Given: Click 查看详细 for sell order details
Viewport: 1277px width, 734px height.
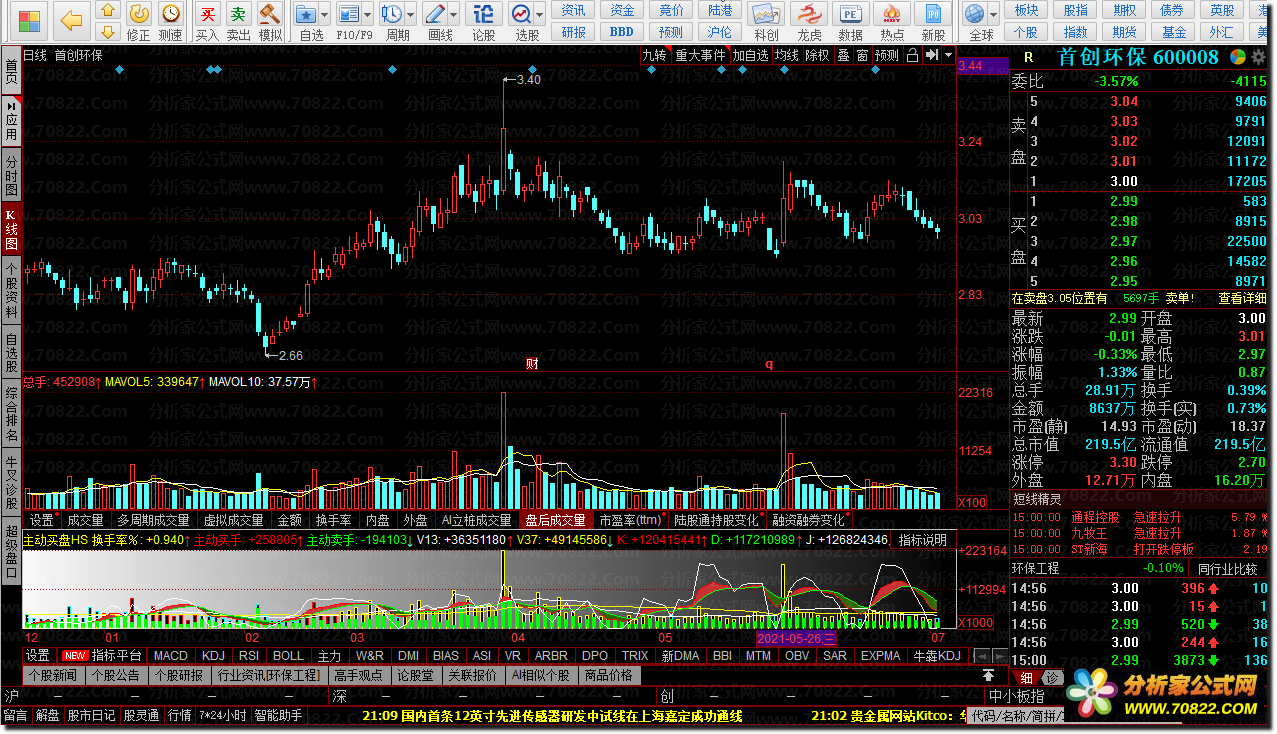Looking at the screenshot, I should point(1242,298).
